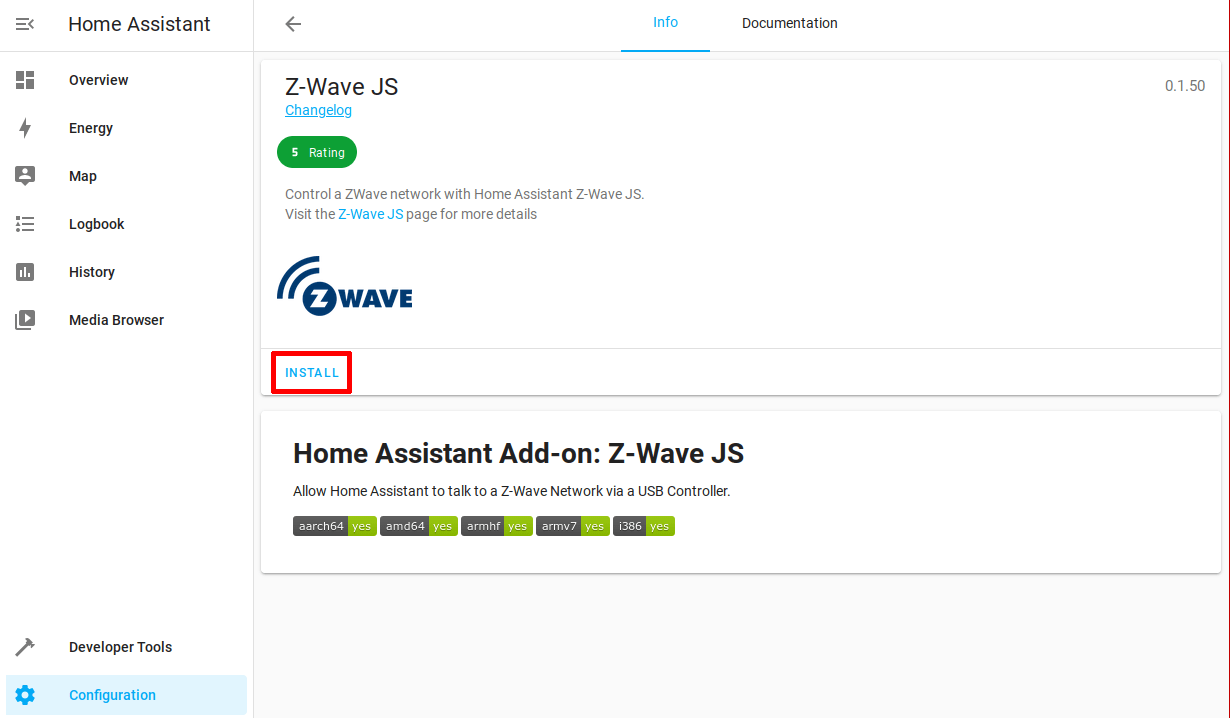The height and width of the screenshot is (718, 1230).
Task: Open Media Browser in the sidebar
Action: pos(126,320)
